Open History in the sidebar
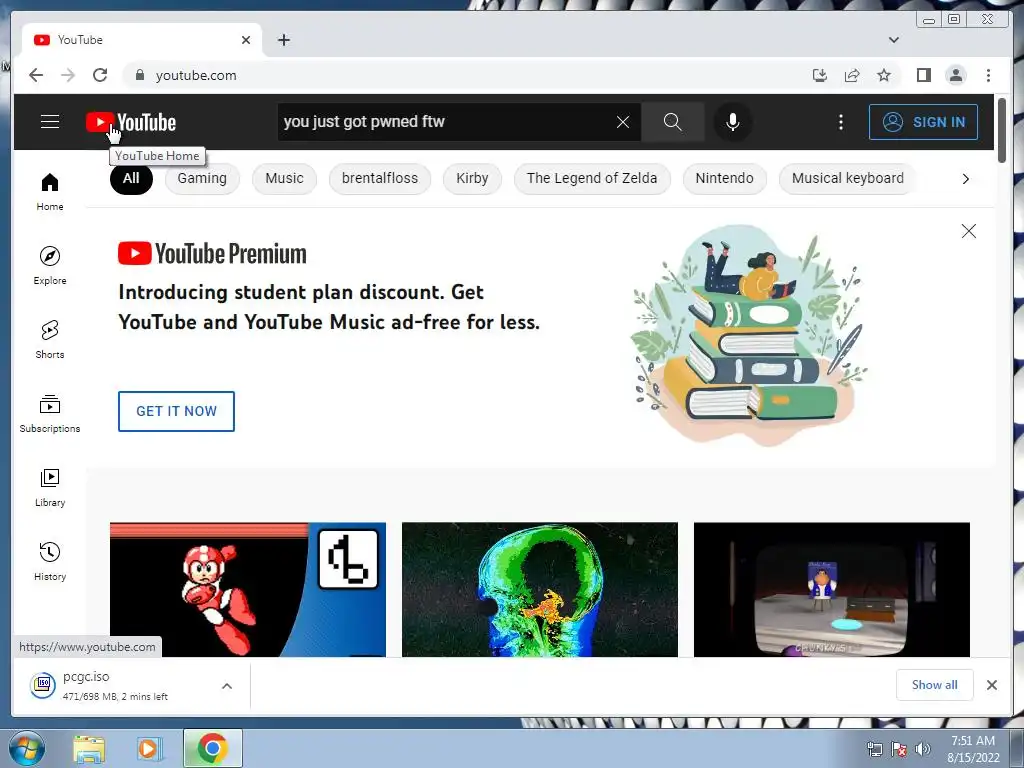The image size is (1024, 768). tap(50, 561)
